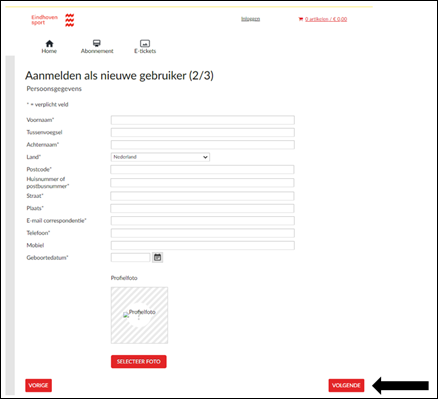The image size is (438, 399).
Task: Open the E-tickets icon
Action: pyautogui.click(x=145, y=43)
